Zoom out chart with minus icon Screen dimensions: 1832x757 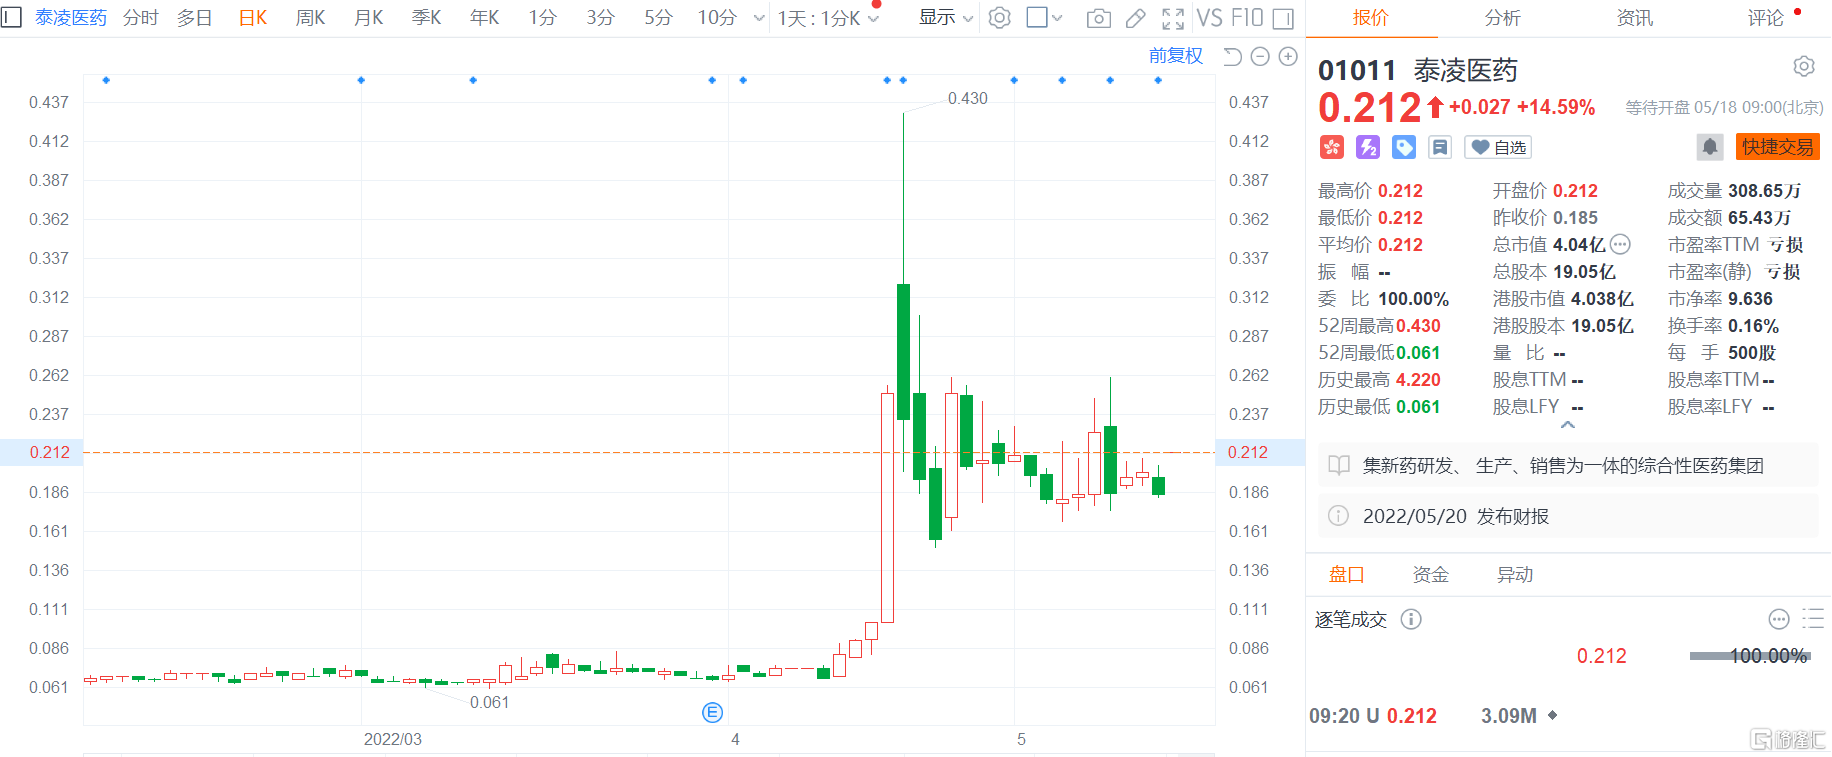[x=1260, y=56]
